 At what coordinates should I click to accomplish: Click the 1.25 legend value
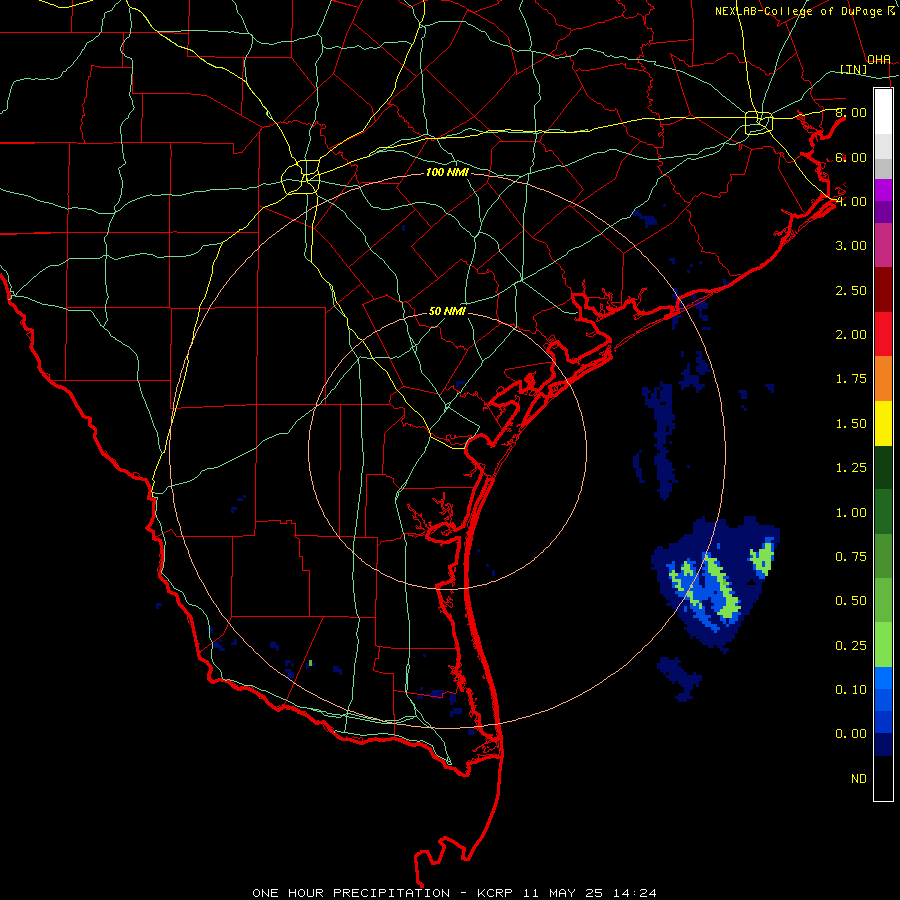(x=851, y=468)
